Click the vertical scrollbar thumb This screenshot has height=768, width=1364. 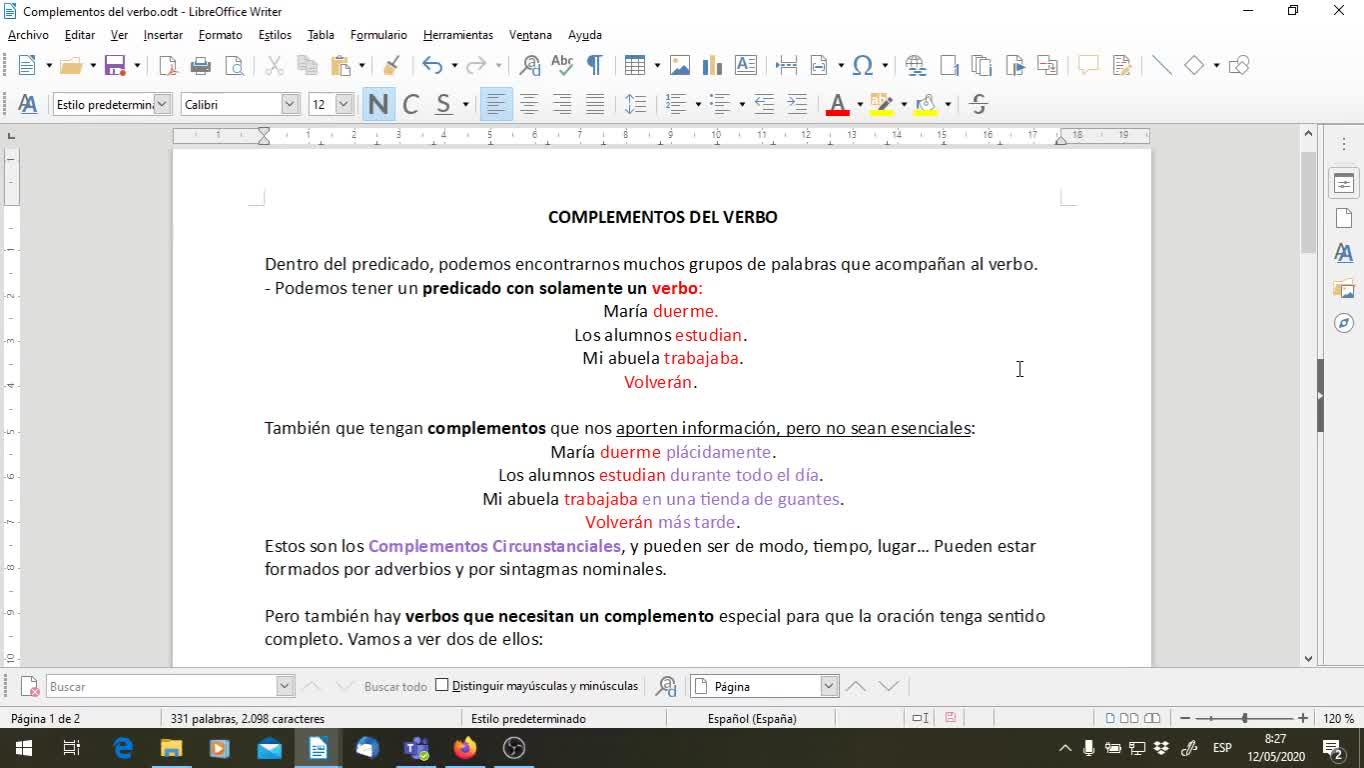coord(1309,203)
